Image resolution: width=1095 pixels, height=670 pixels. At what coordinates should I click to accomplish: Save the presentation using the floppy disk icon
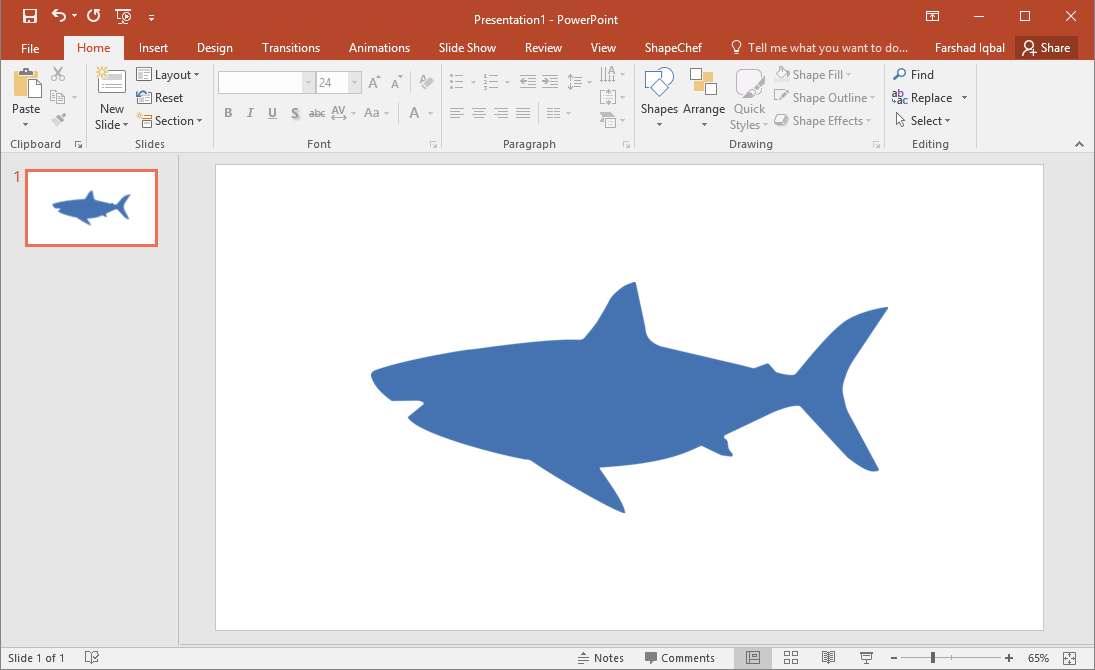click(30, 16)
